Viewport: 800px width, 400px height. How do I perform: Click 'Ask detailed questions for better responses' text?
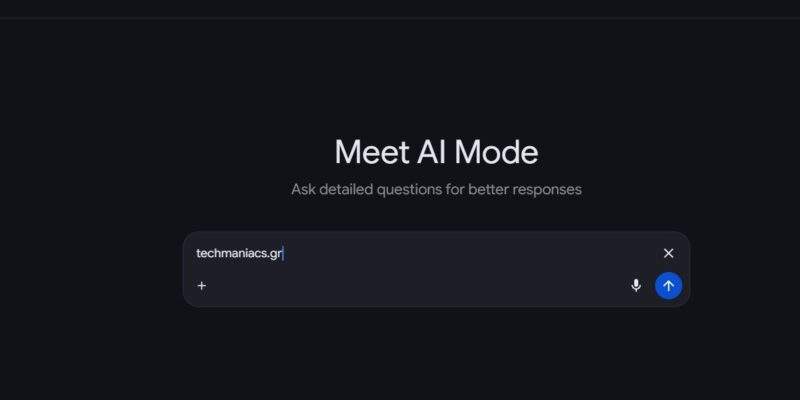[436, 189]
